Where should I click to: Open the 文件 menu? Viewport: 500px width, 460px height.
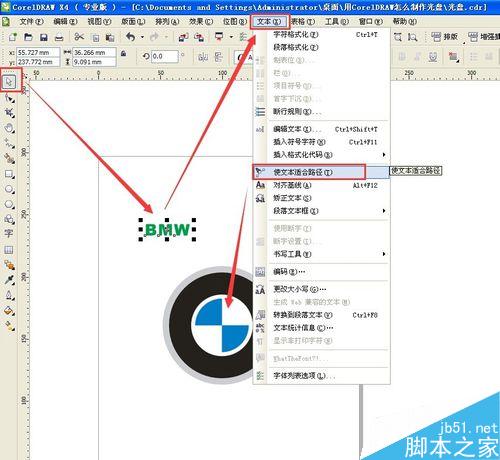[31, 22]
